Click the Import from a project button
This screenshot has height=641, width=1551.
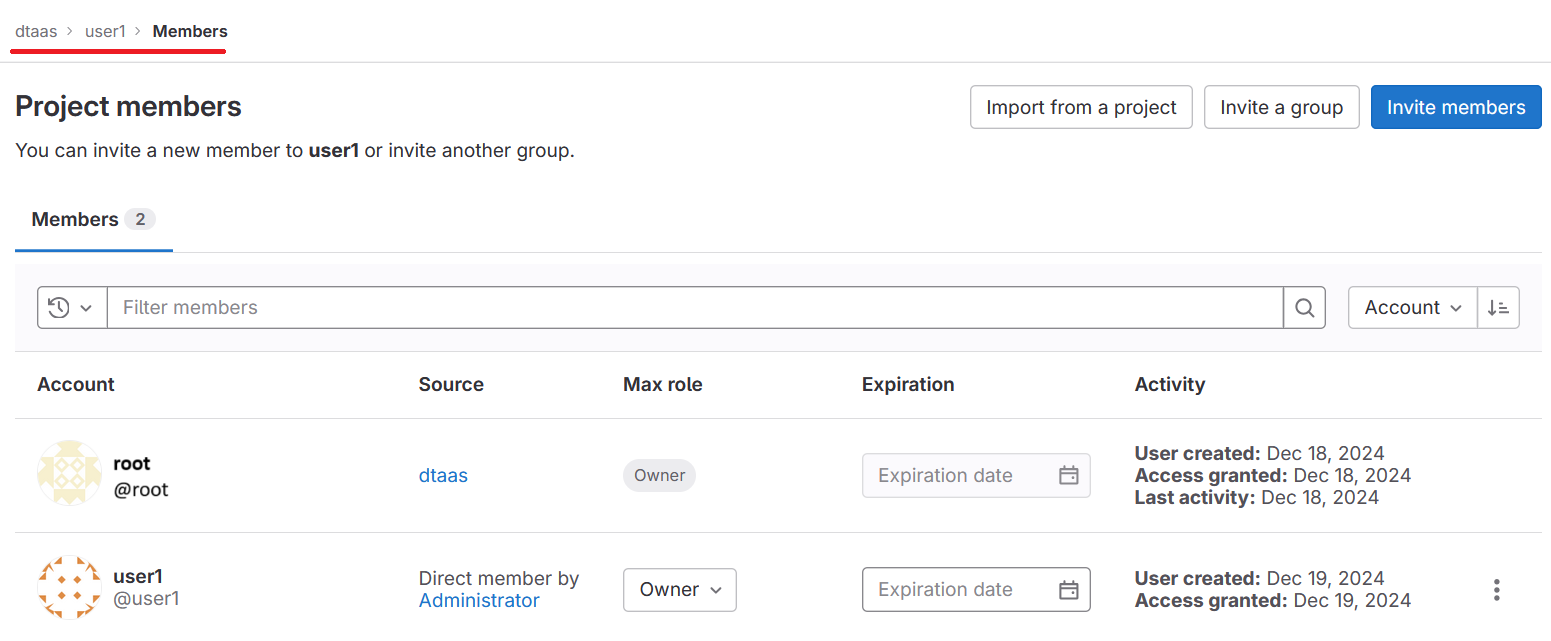(1080, 107)
